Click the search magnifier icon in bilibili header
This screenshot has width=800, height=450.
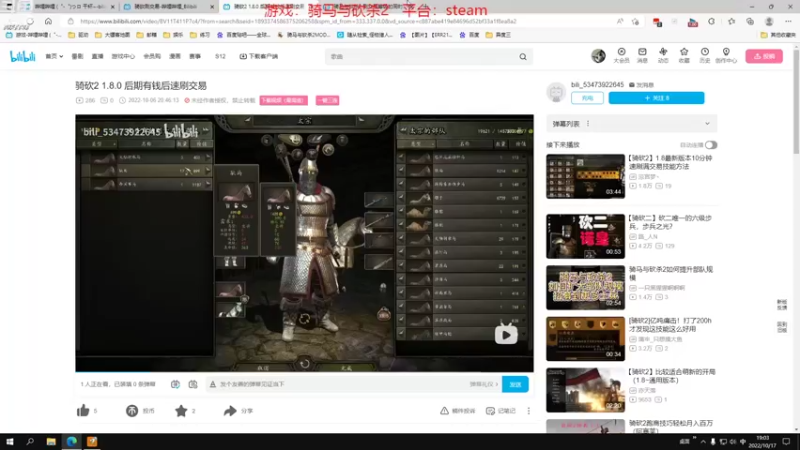[523, 57]
